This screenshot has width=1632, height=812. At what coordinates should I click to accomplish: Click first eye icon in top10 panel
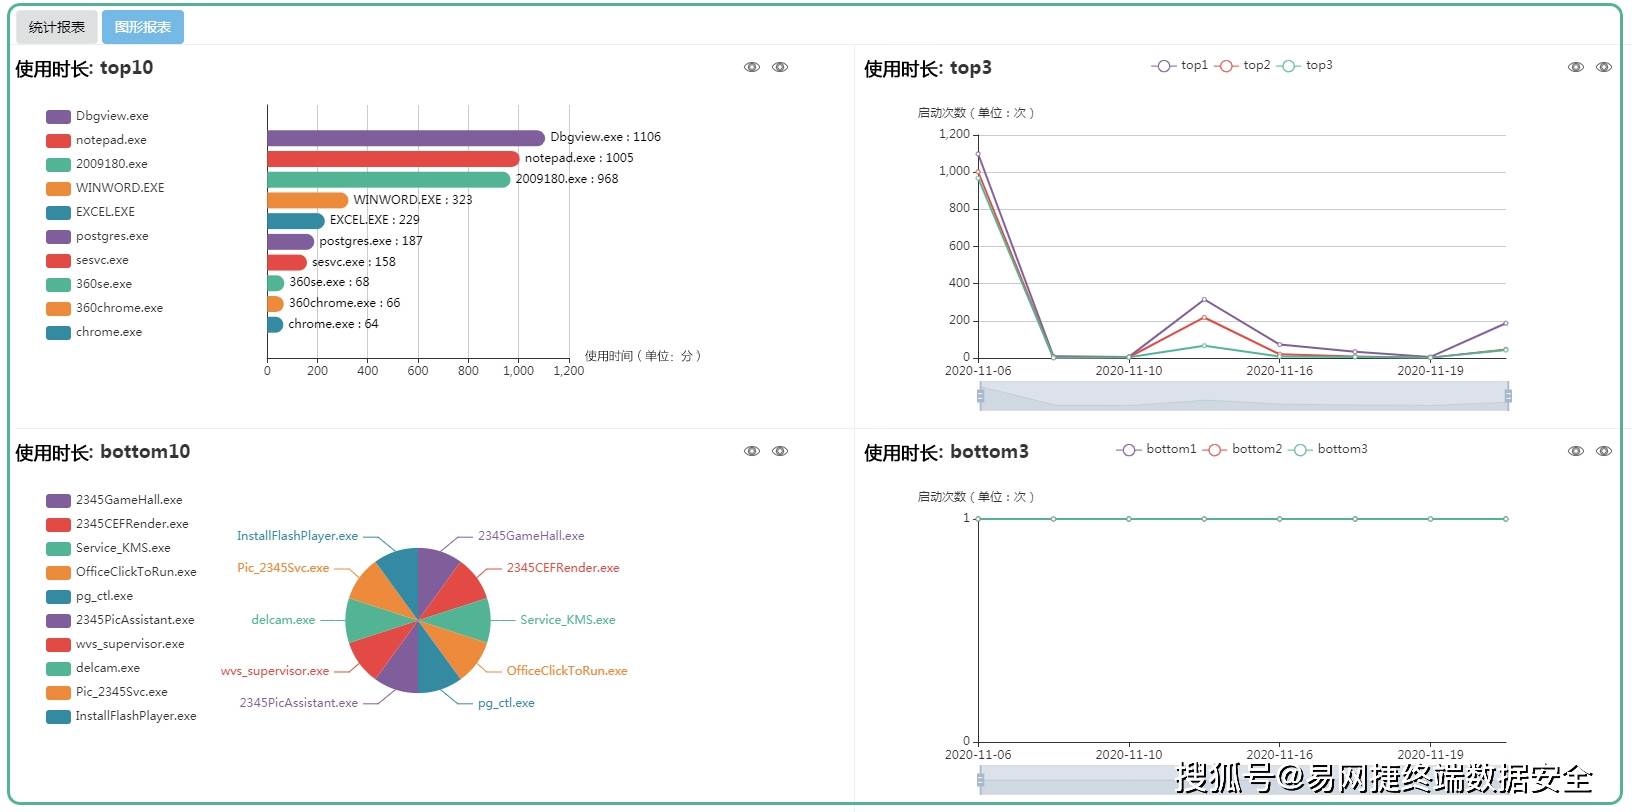pos(752,67)
